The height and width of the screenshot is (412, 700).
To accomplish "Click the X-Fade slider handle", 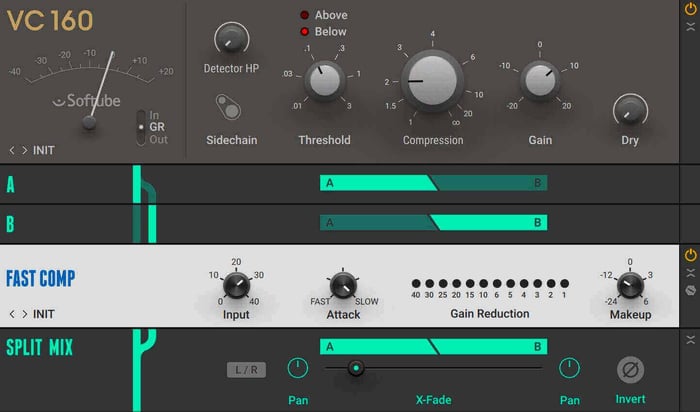I will tap(356, 368).
